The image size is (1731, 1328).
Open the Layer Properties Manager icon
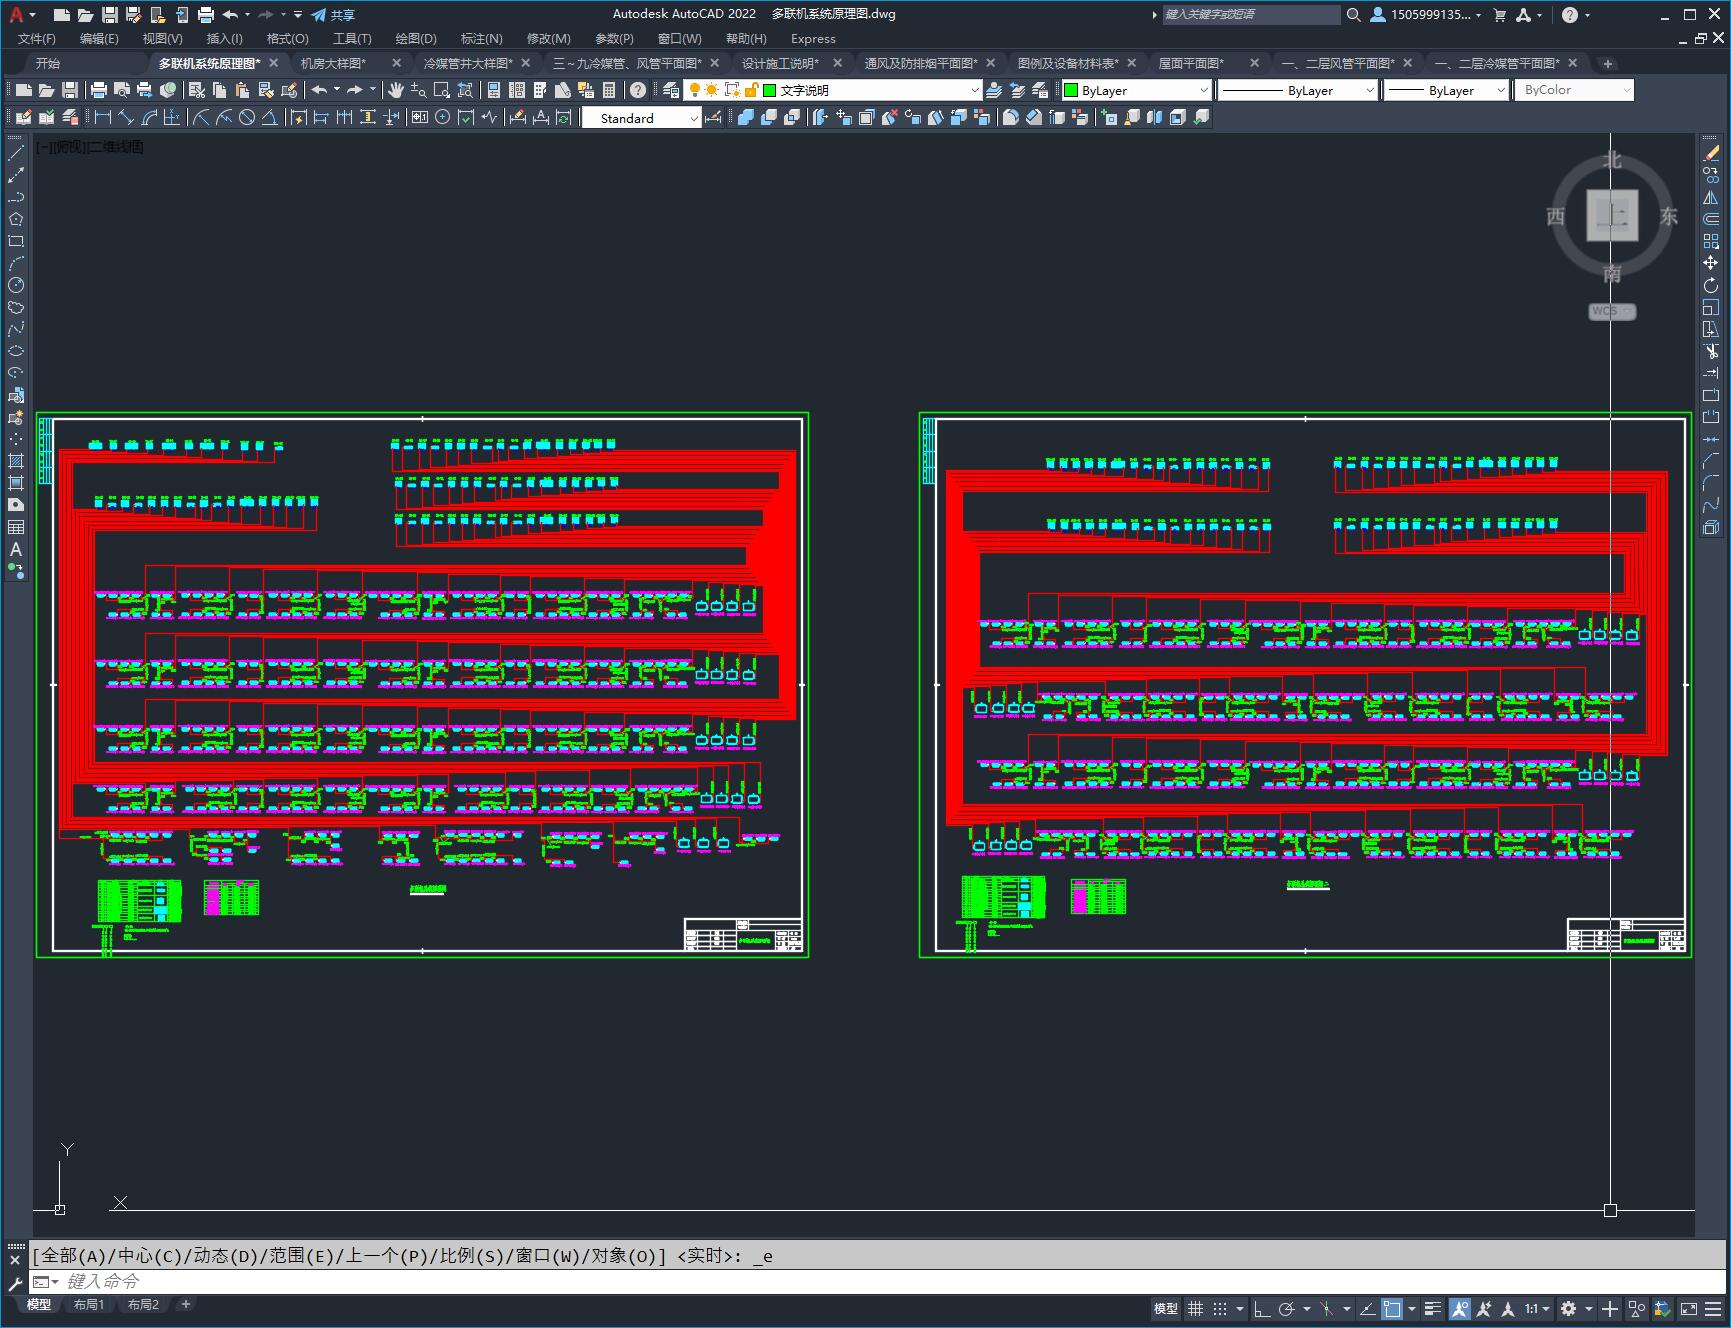tap(671, 90)
